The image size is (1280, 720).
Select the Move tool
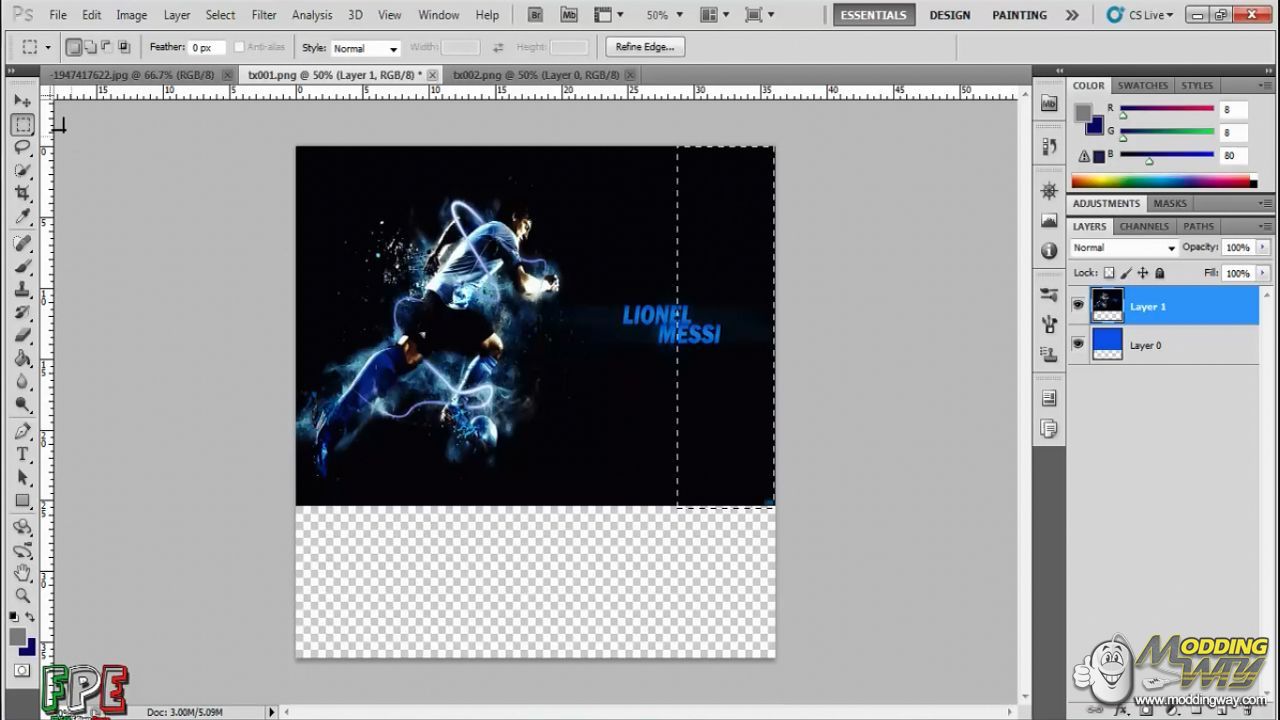click(x=22, y=101)
